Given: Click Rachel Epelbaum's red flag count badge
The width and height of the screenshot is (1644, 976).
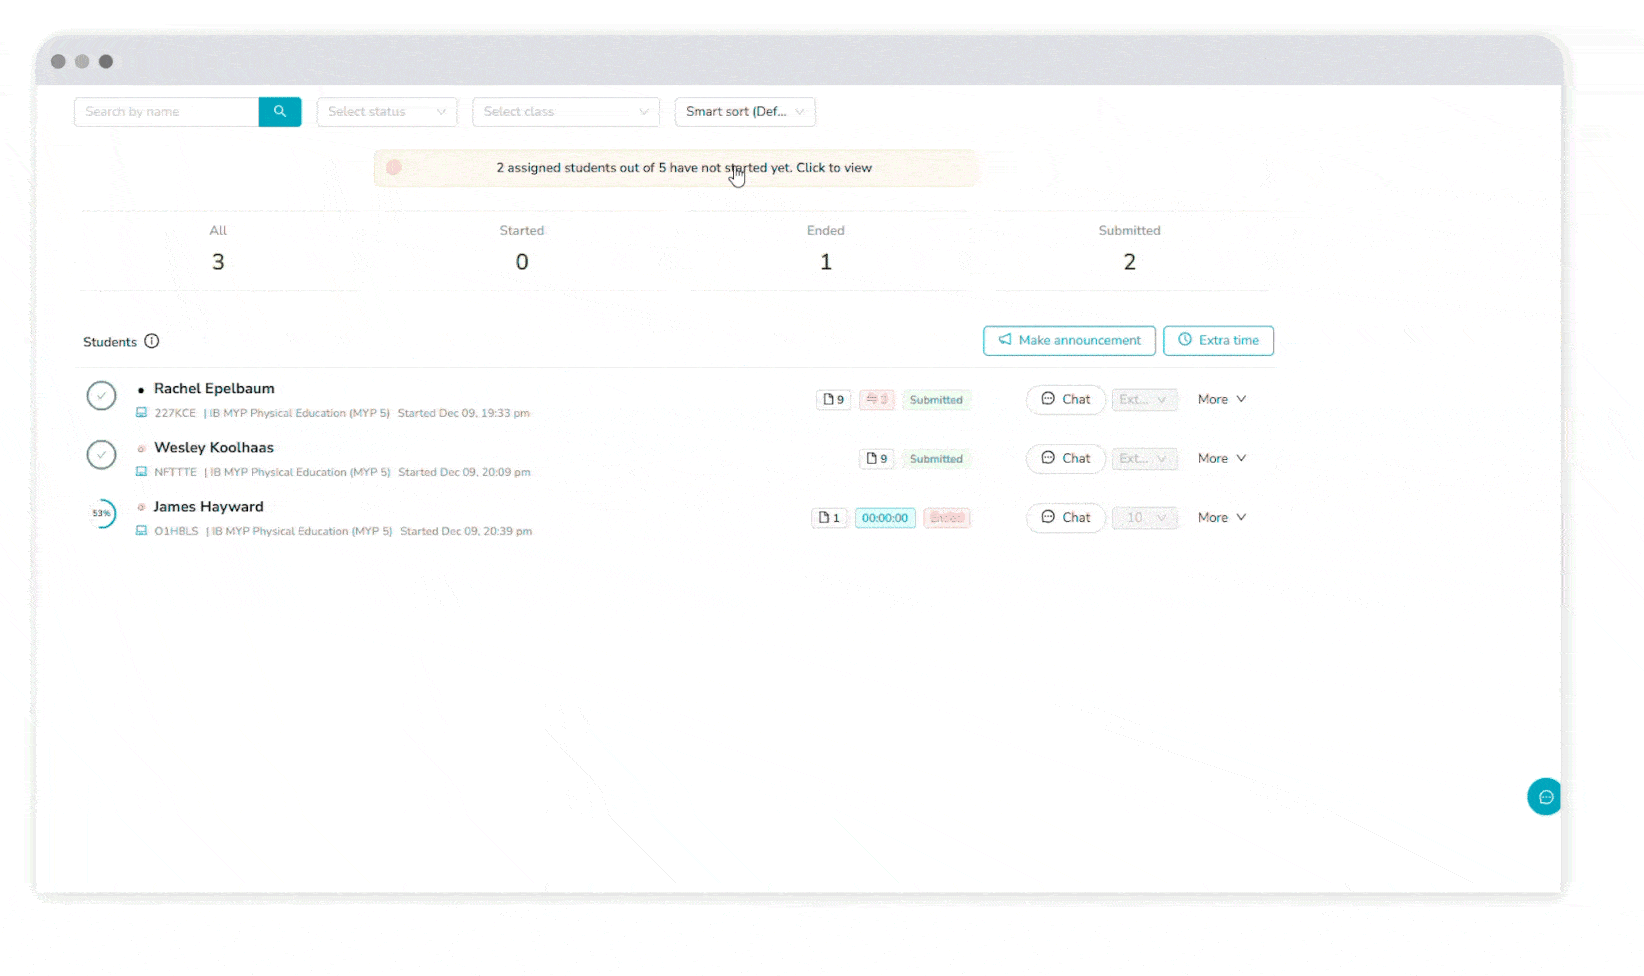Looking at the screenshot, I should [x=877, y=400].
